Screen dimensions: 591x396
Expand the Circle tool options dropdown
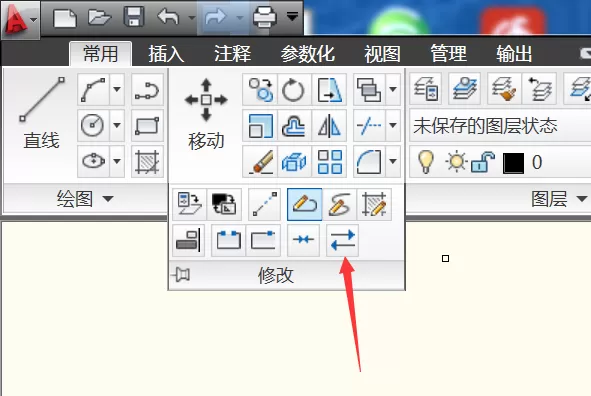point(117,125)
